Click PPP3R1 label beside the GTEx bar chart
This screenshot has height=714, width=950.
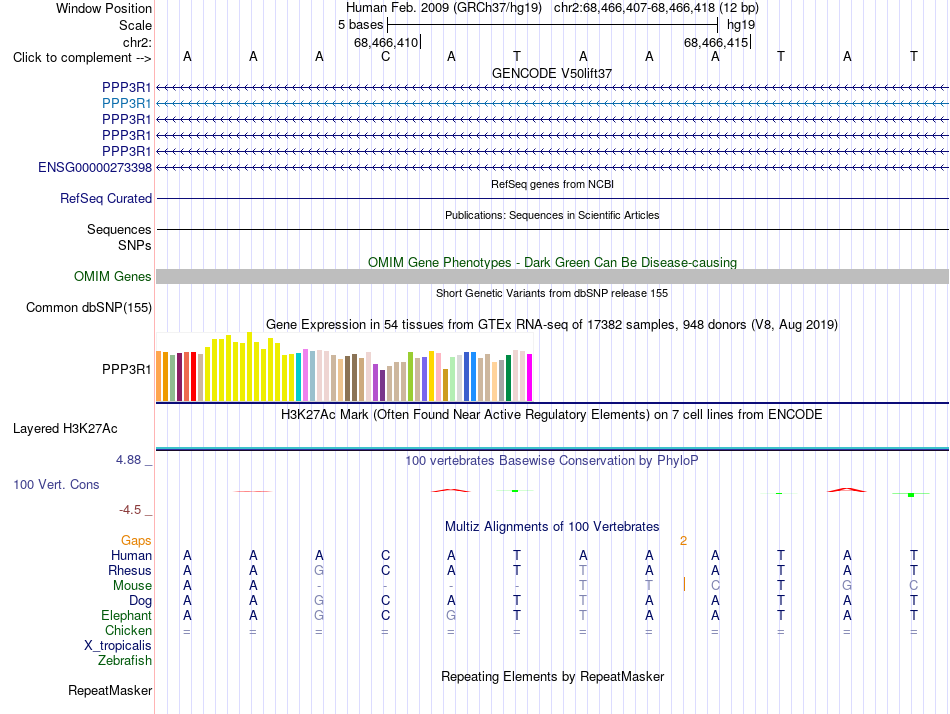pos(126,369)
